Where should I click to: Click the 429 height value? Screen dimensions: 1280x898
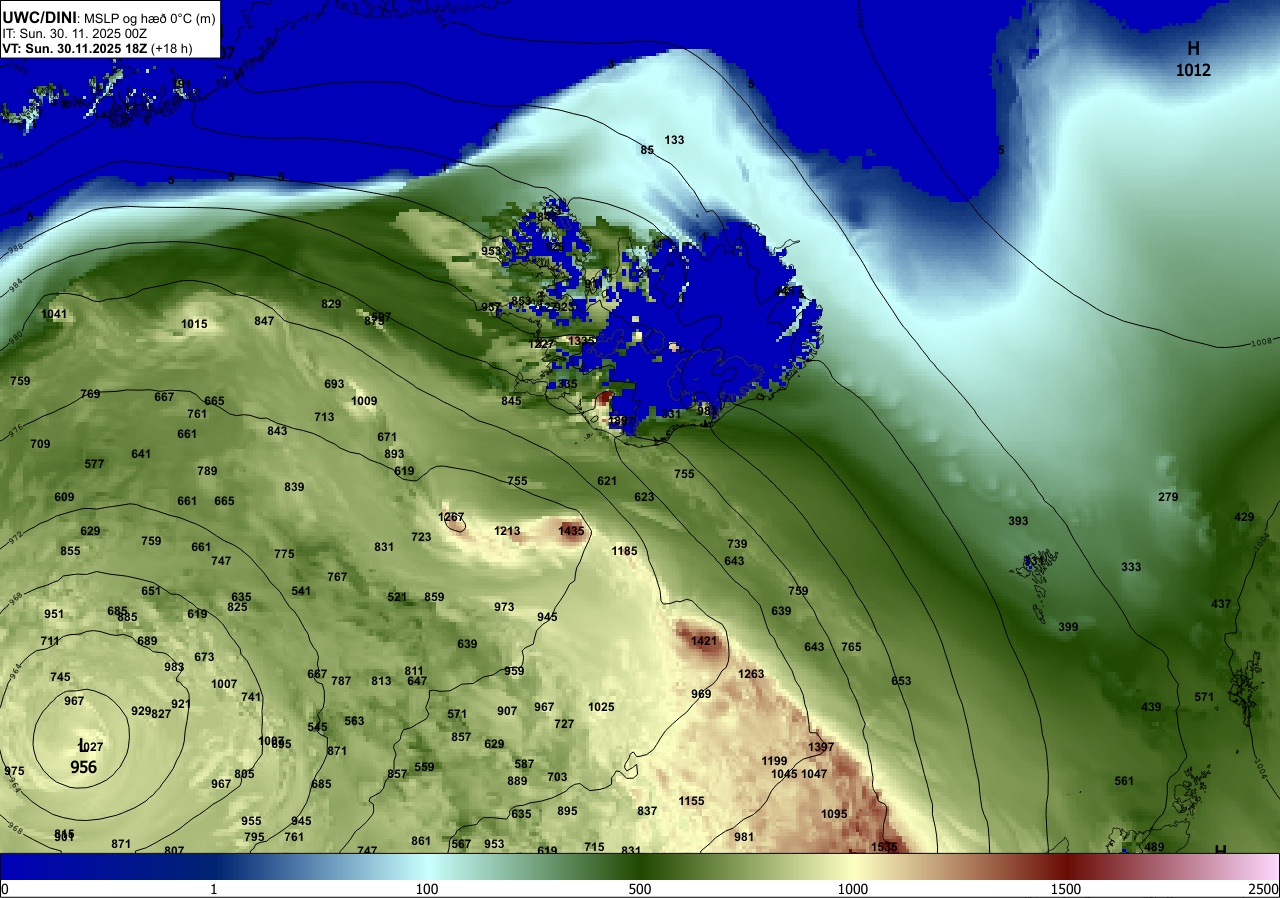[x=1244, y=517]
